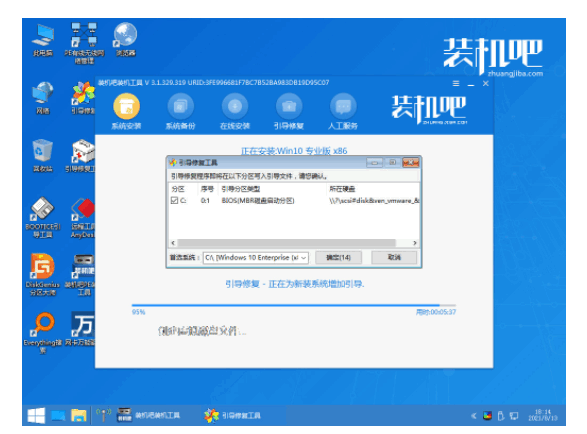Screen dimensions: 587x434
Task: Click the 引导分区类型 column header
Action: pos(240,189)
